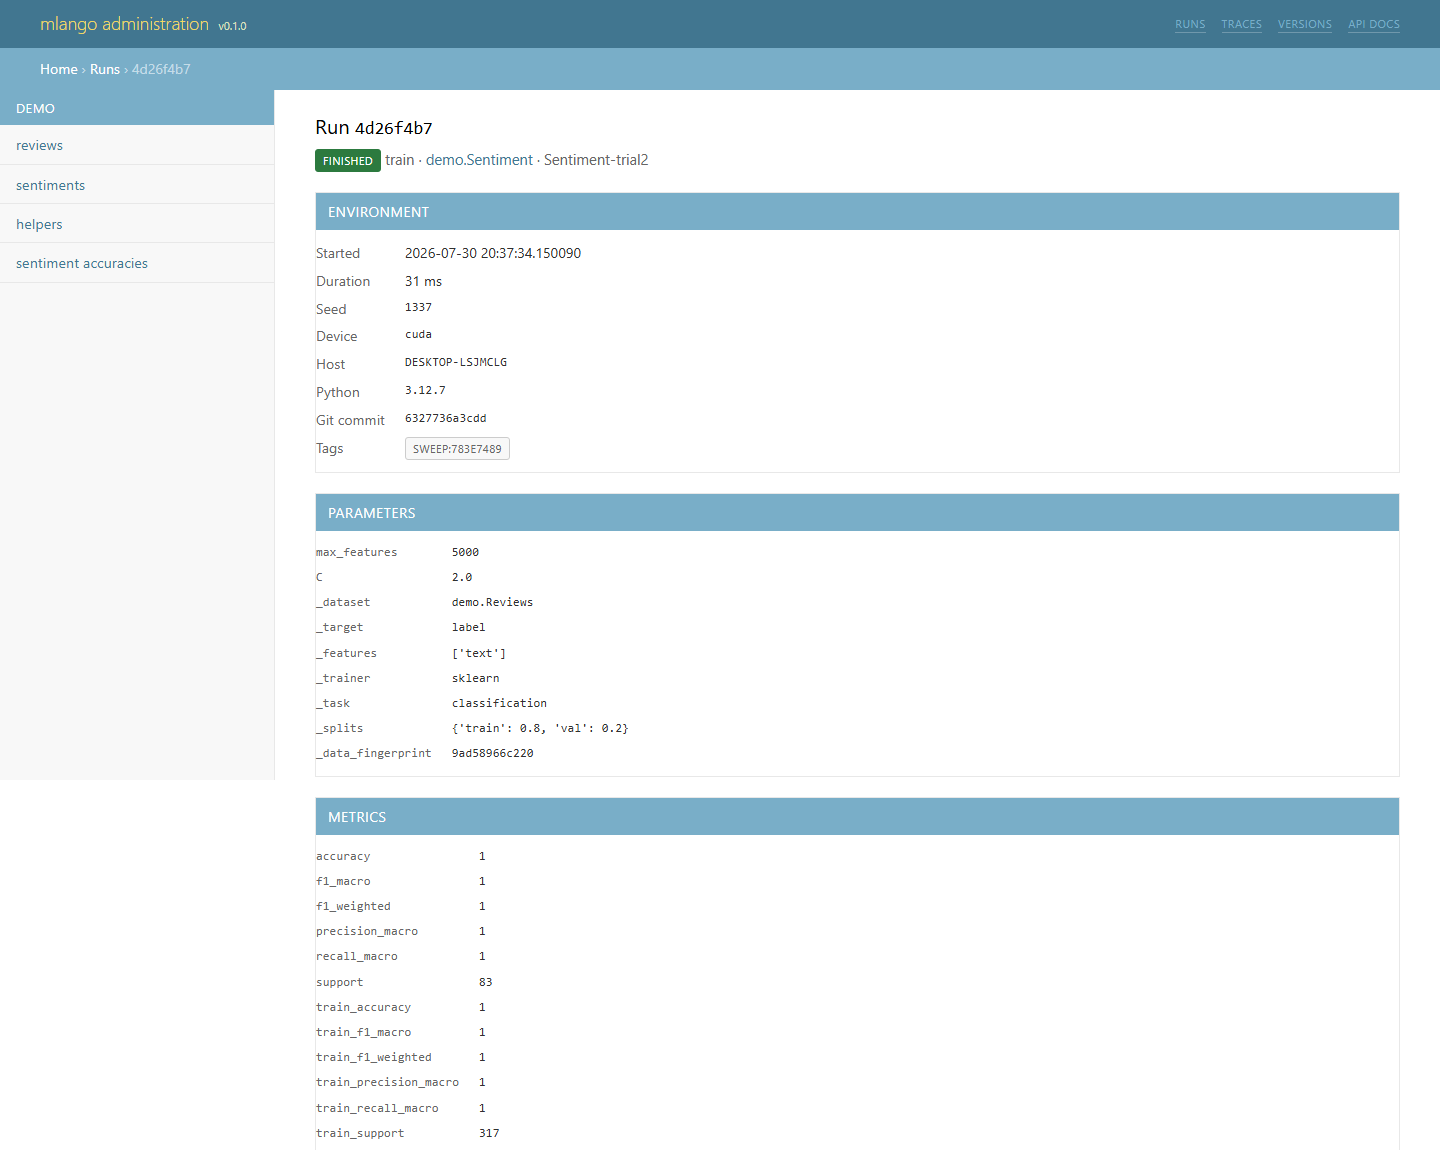Click the DEMO sidebar heading
Image resolution: width=1440 pixels, height=1150 pixels.
(137, 108)
